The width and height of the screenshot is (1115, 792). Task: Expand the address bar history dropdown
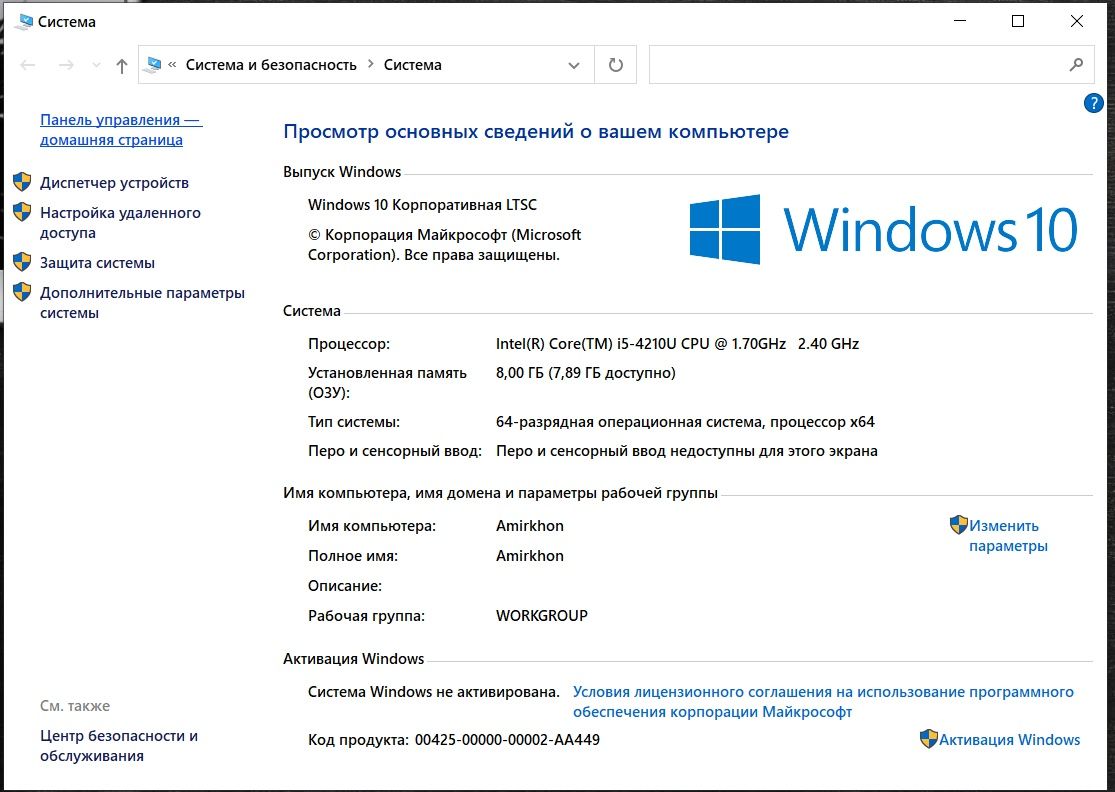tap(573, 65)
